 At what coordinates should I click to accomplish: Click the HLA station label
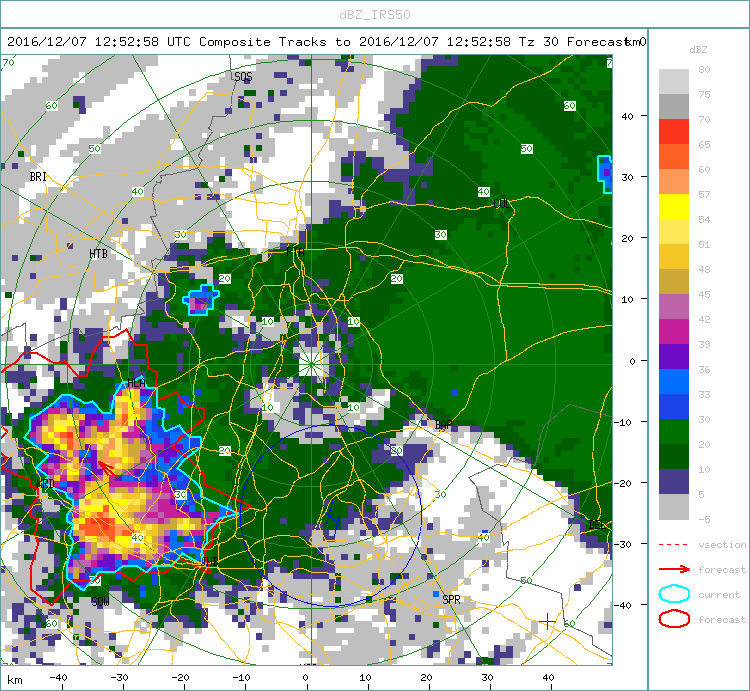[x=136, y=383]
